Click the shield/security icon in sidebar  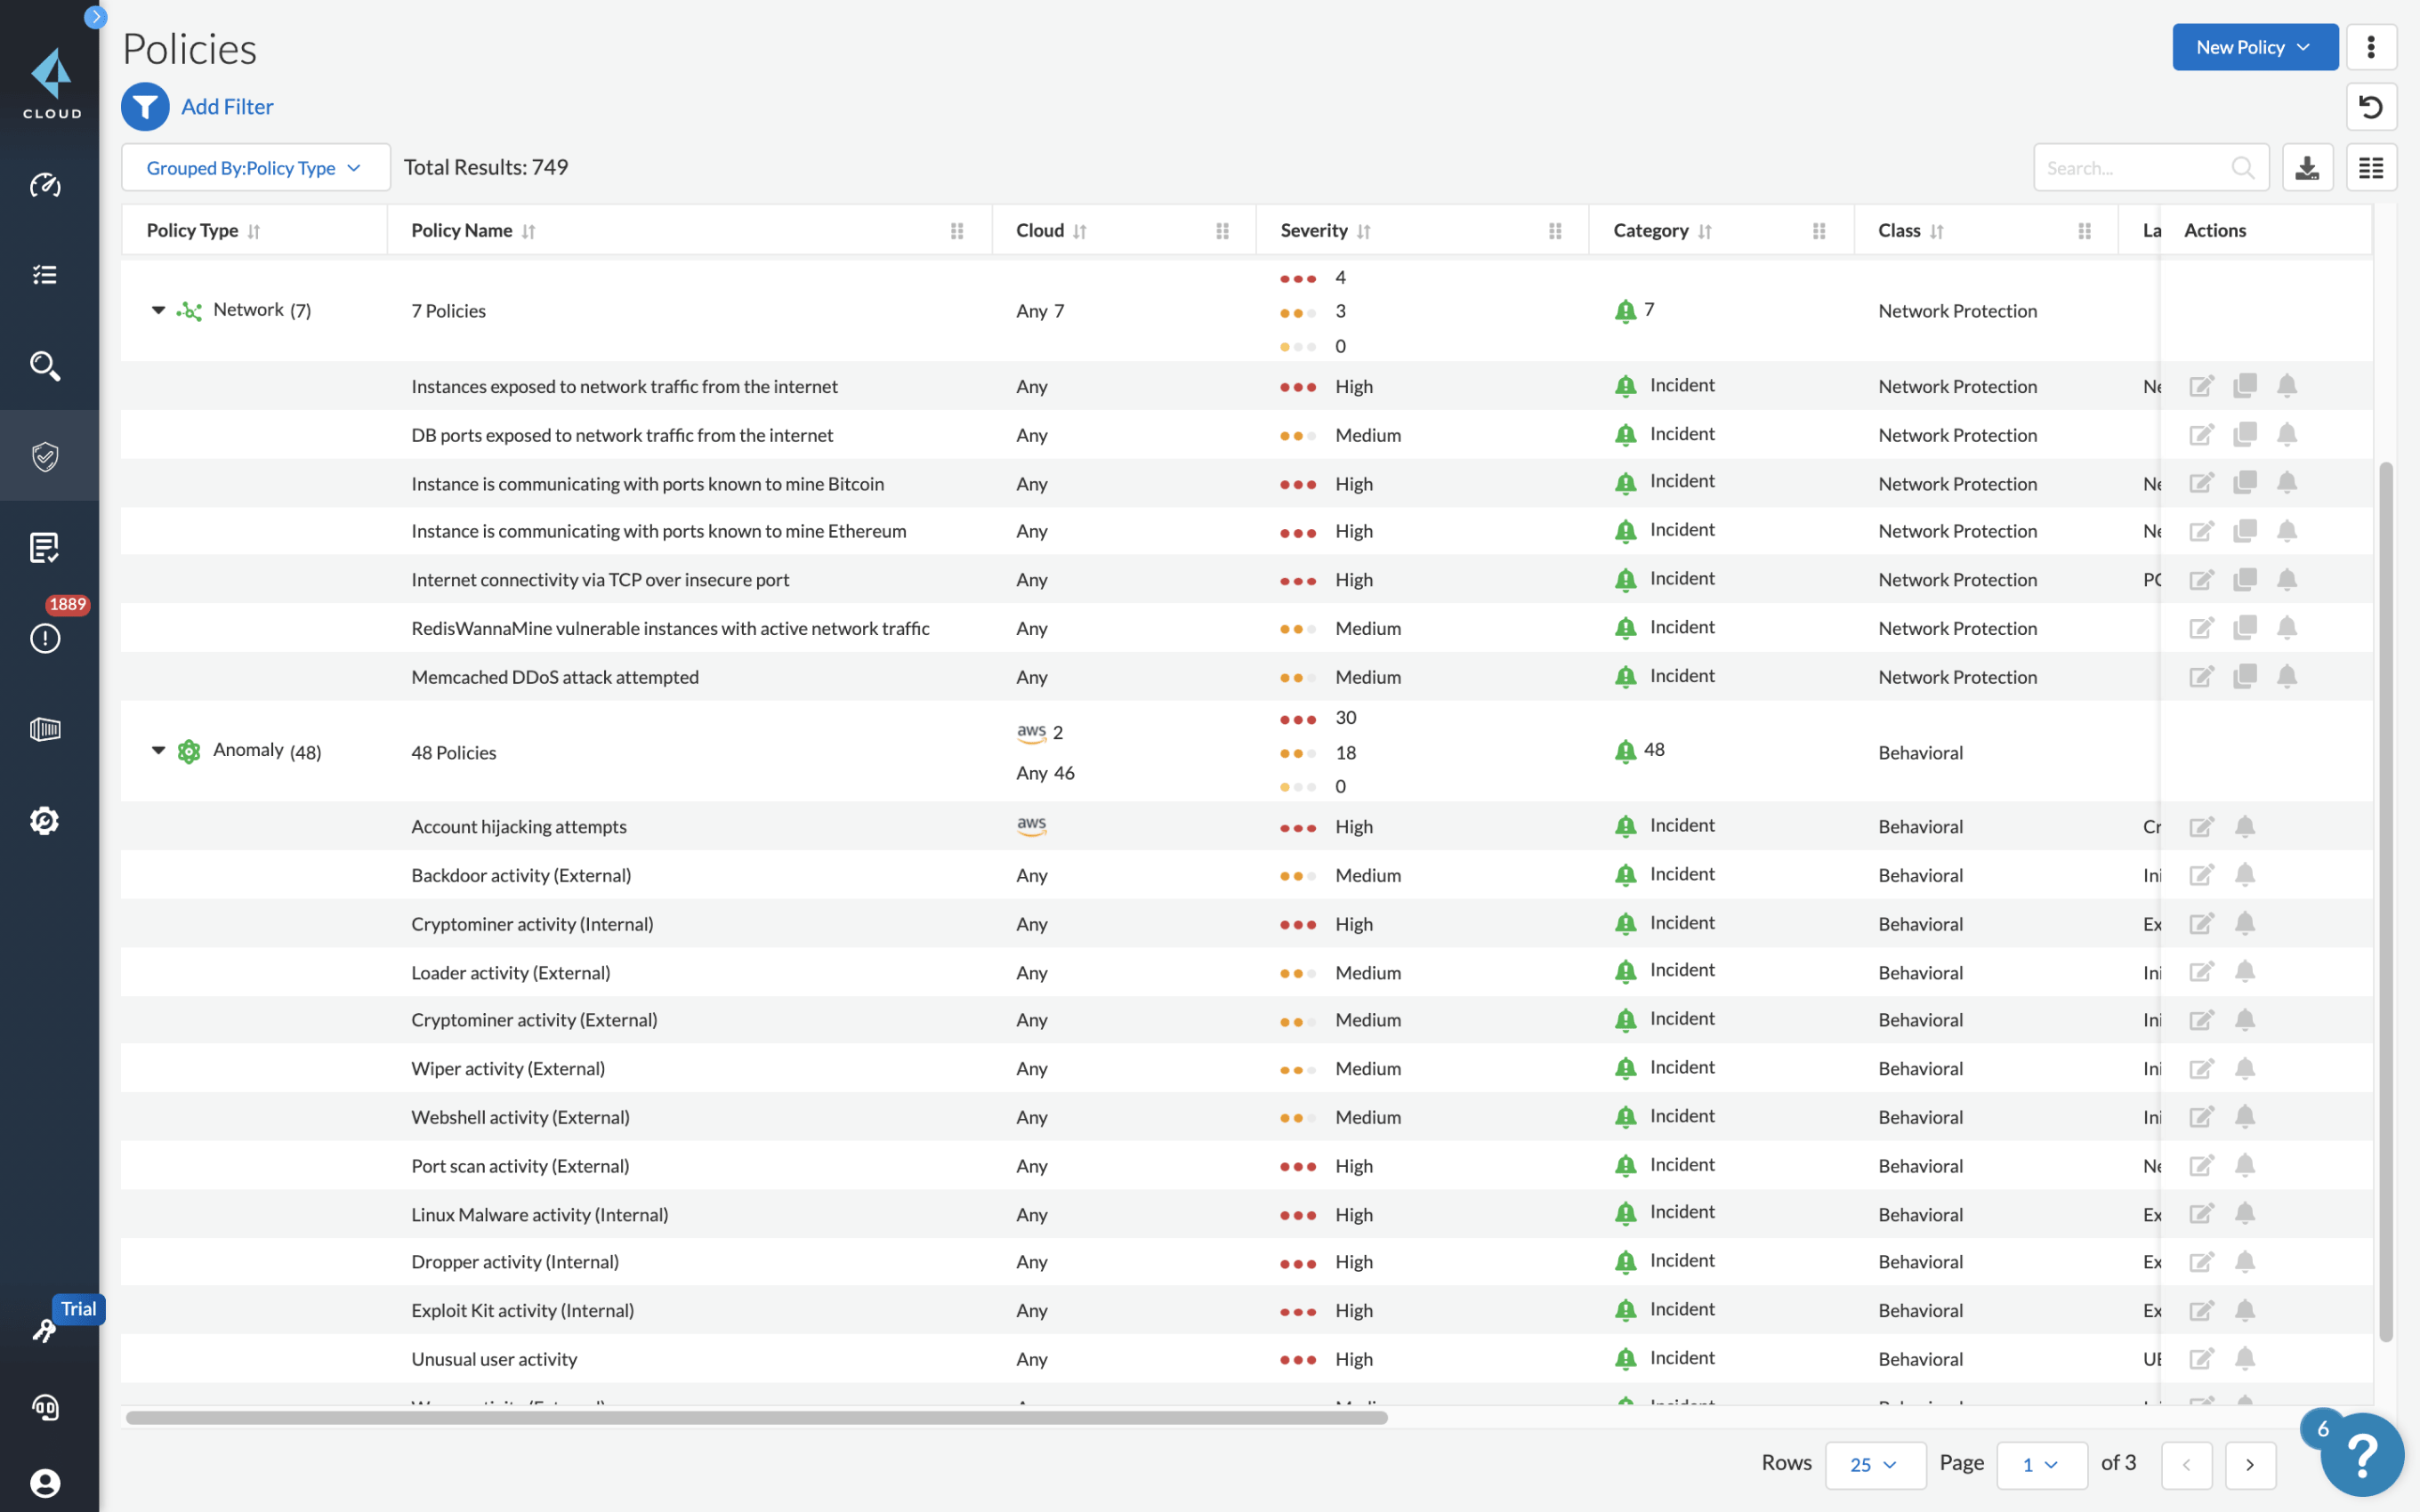tap(45, 456)
